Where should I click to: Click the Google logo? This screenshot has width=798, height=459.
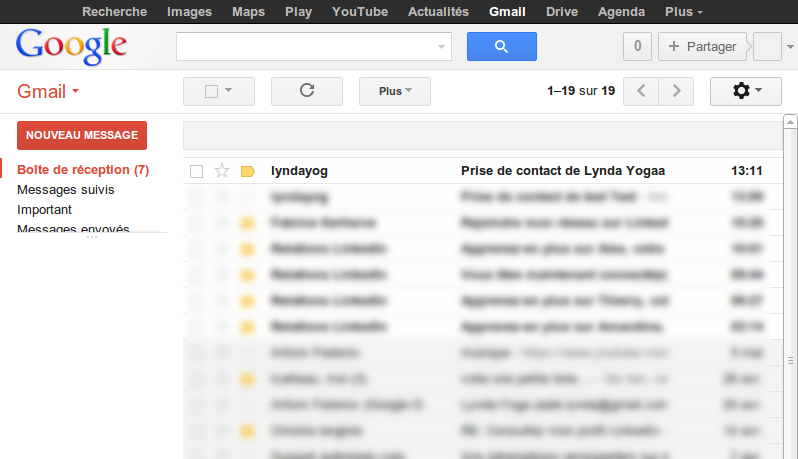tap(71, 46)
